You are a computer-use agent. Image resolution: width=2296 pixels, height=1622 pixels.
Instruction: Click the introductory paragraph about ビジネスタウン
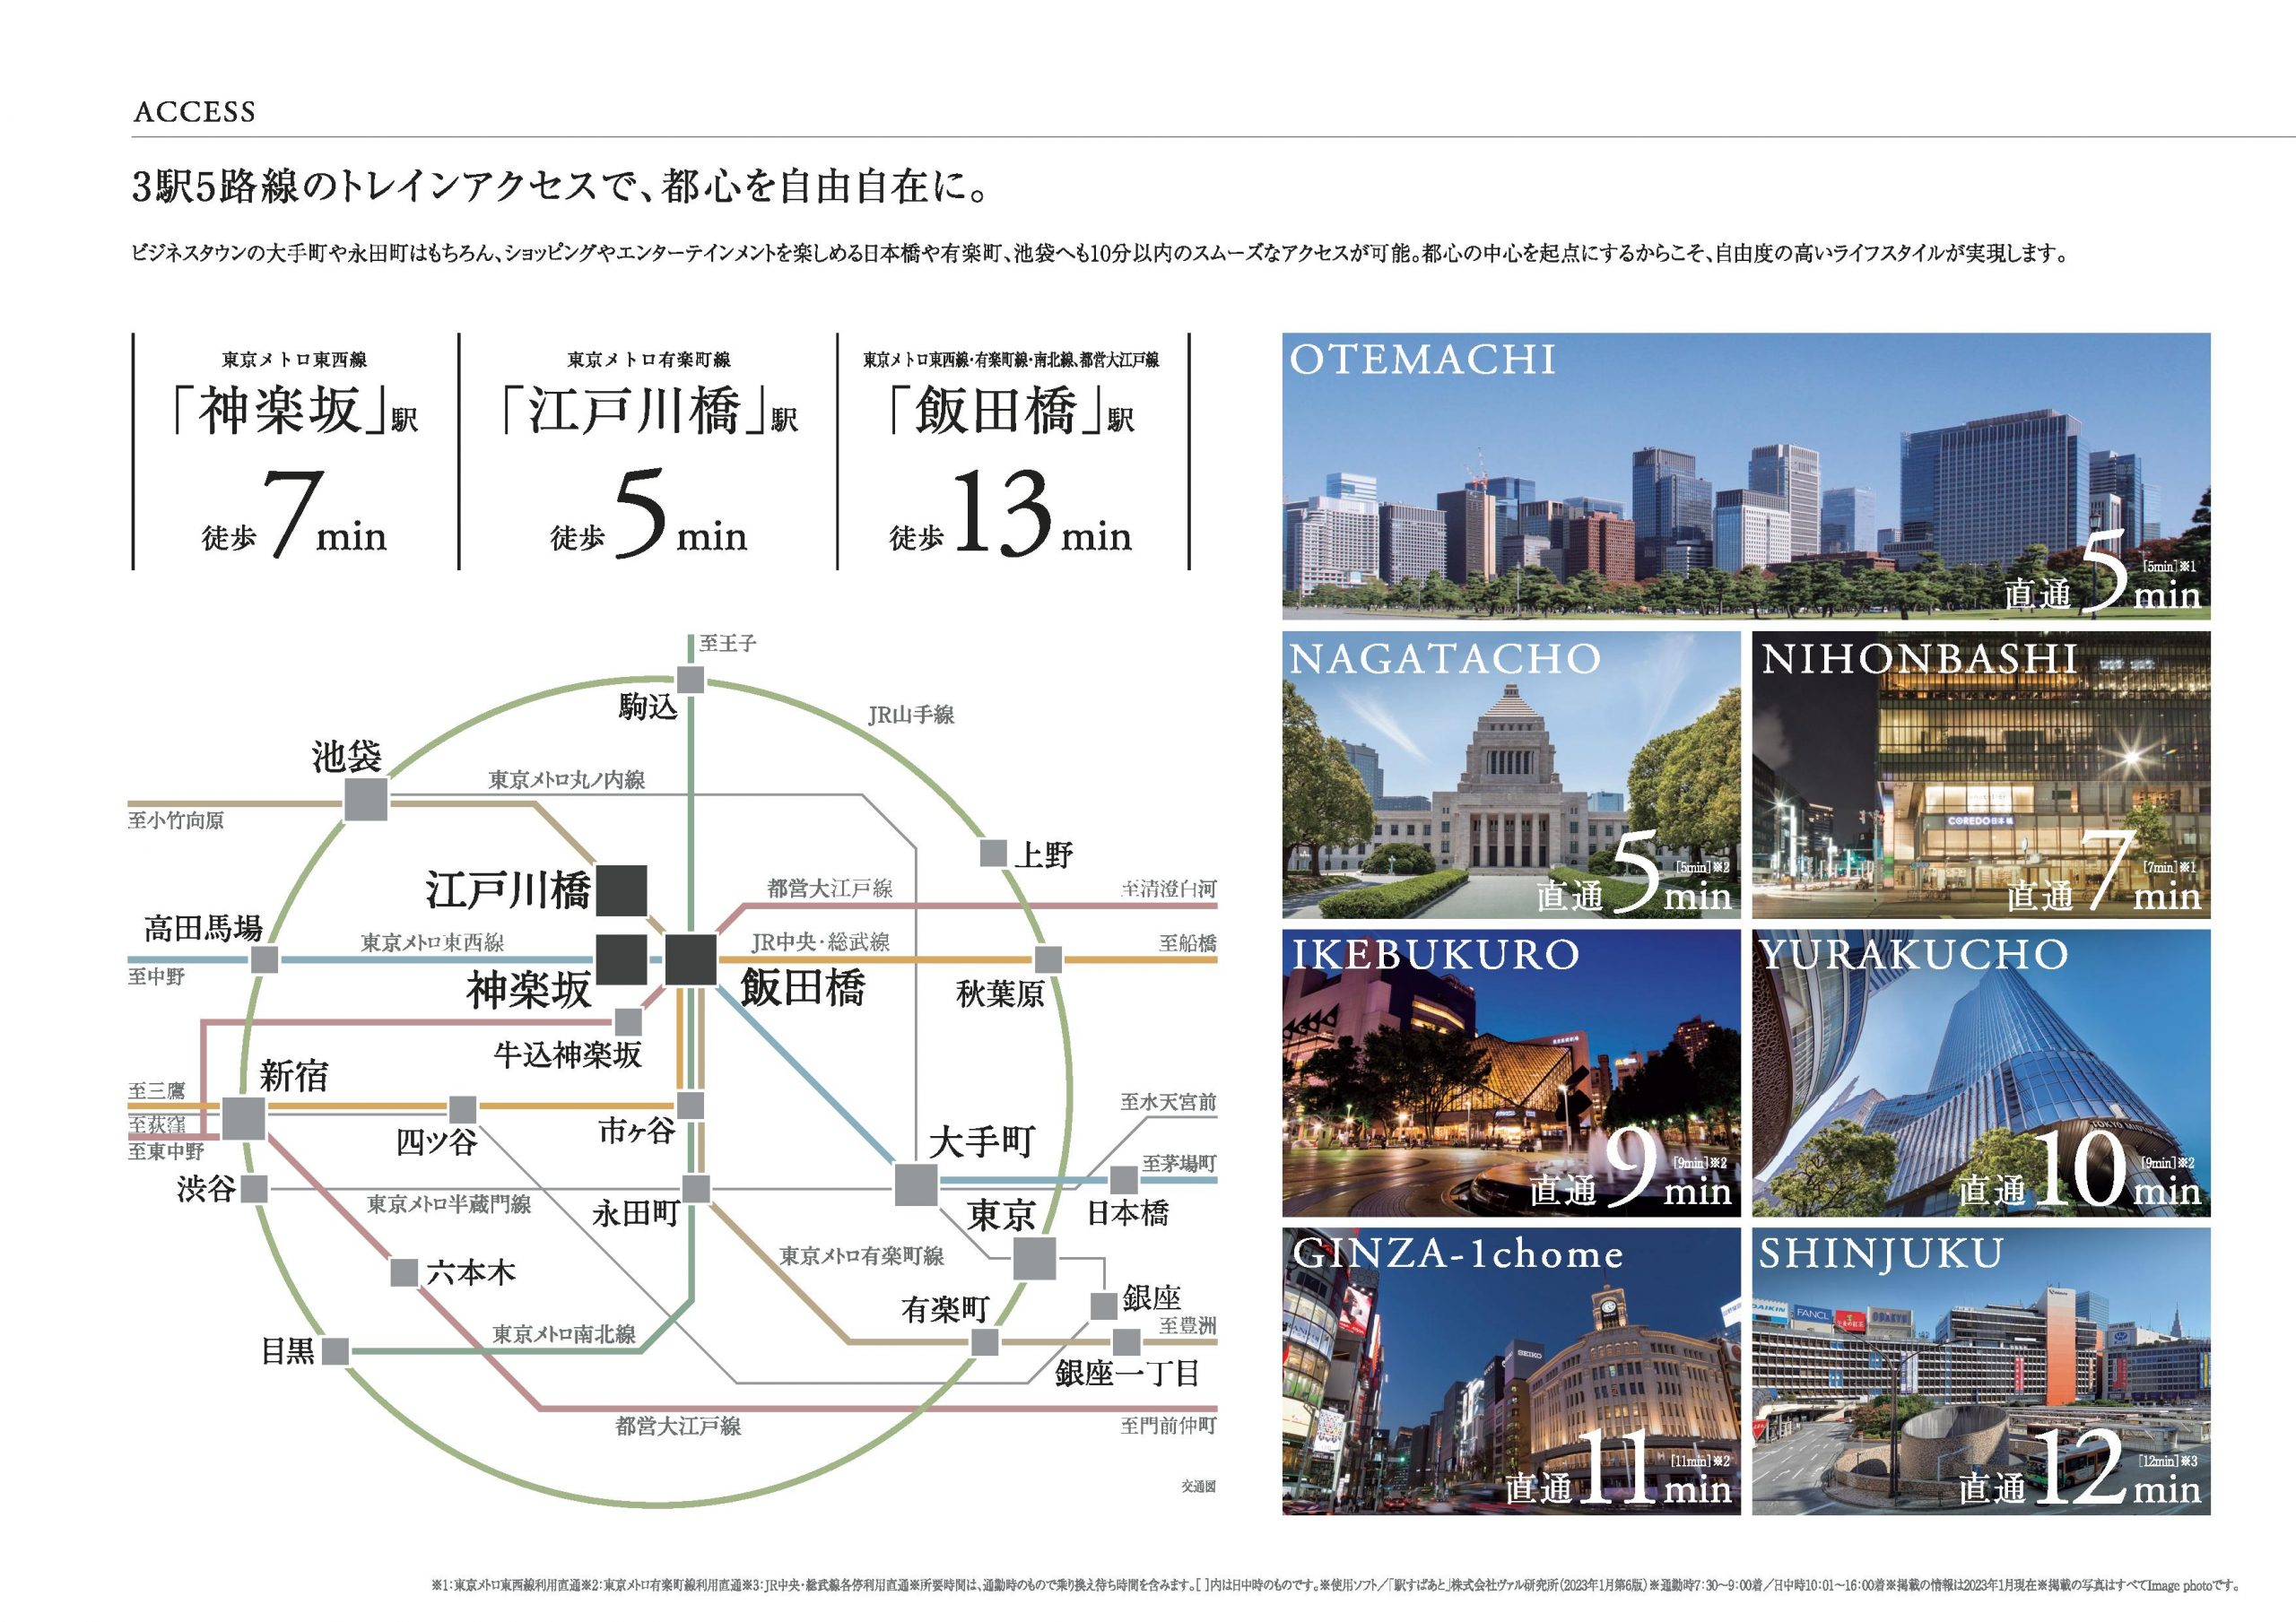point(1099,253)
